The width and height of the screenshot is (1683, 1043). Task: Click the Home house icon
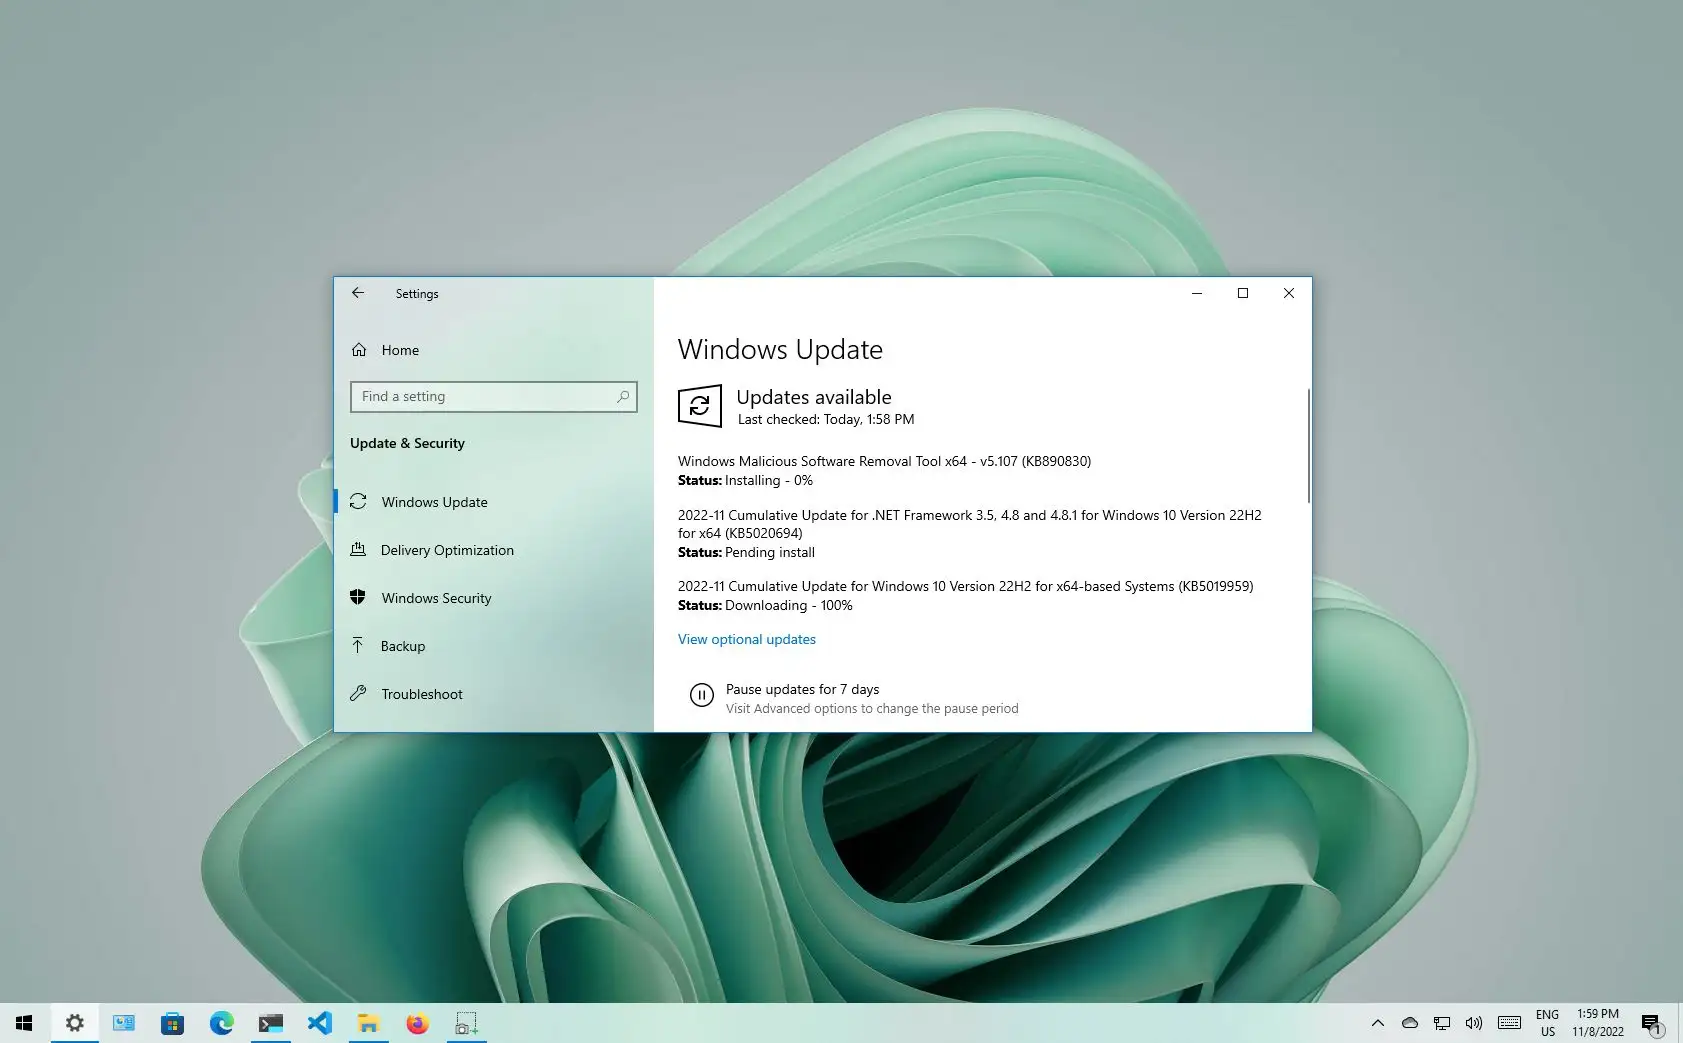359,350
